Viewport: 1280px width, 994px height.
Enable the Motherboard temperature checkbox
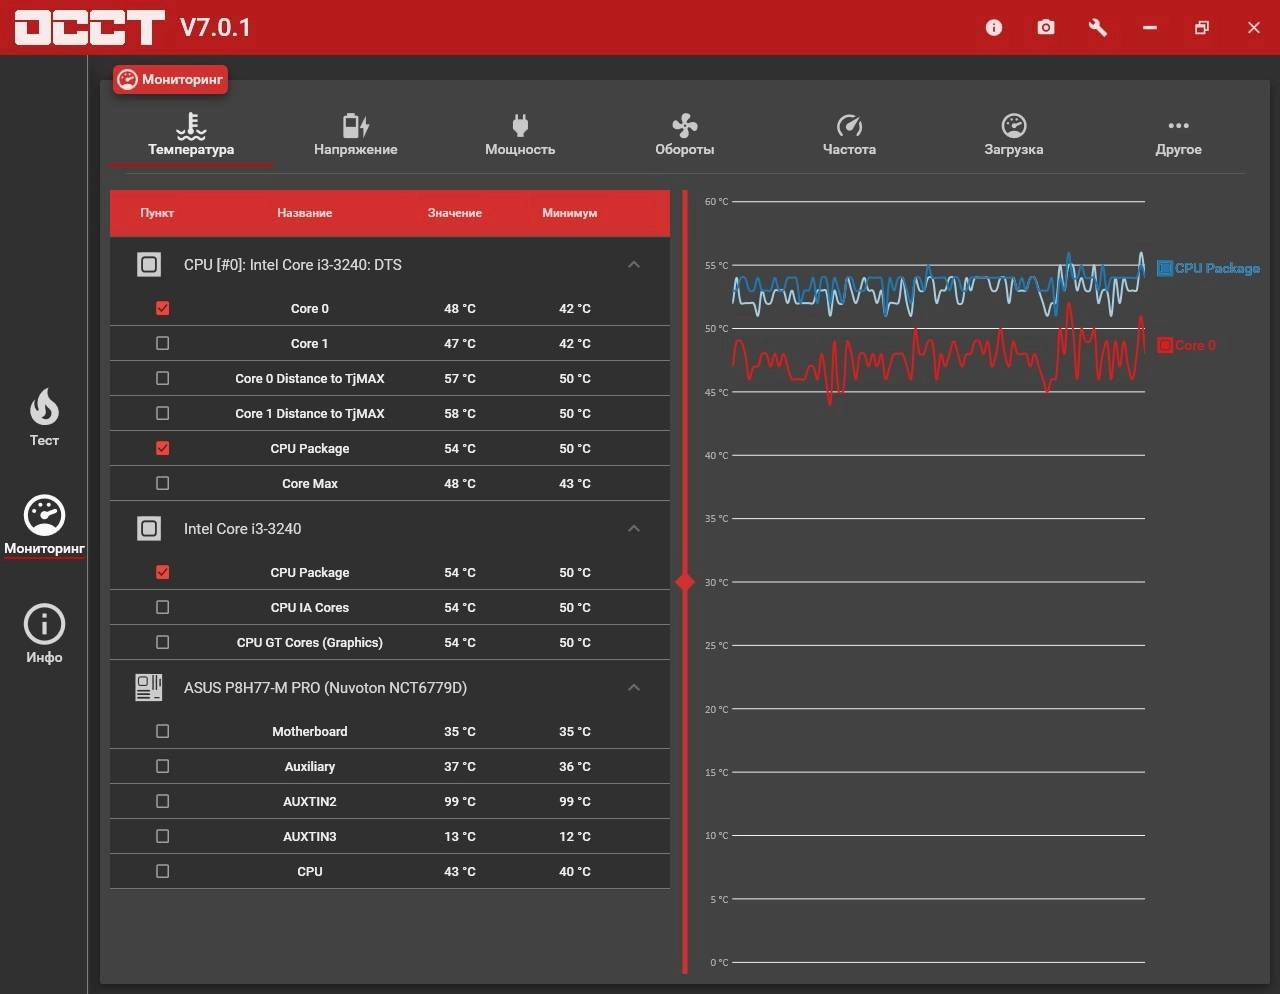coord(163,731)
